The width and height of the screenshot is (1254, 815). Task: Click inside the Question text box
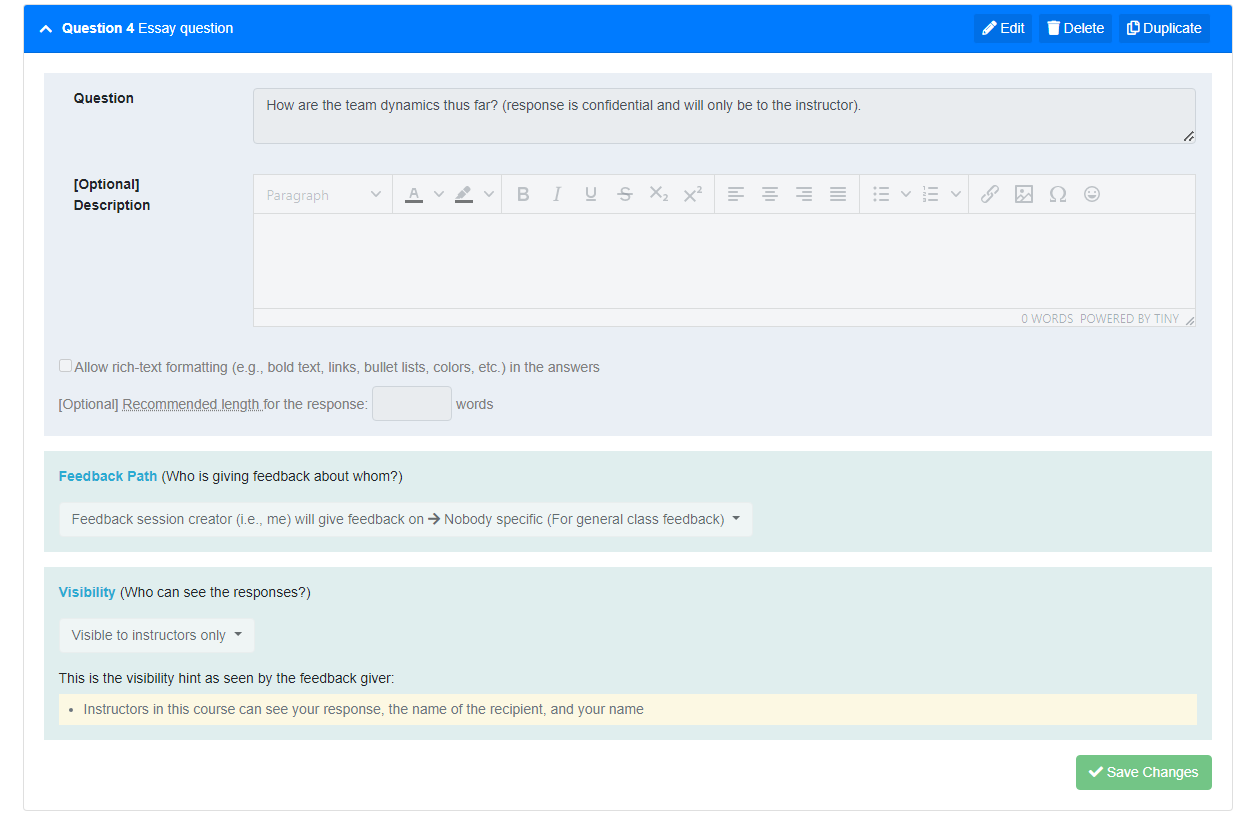click(724, 116)
